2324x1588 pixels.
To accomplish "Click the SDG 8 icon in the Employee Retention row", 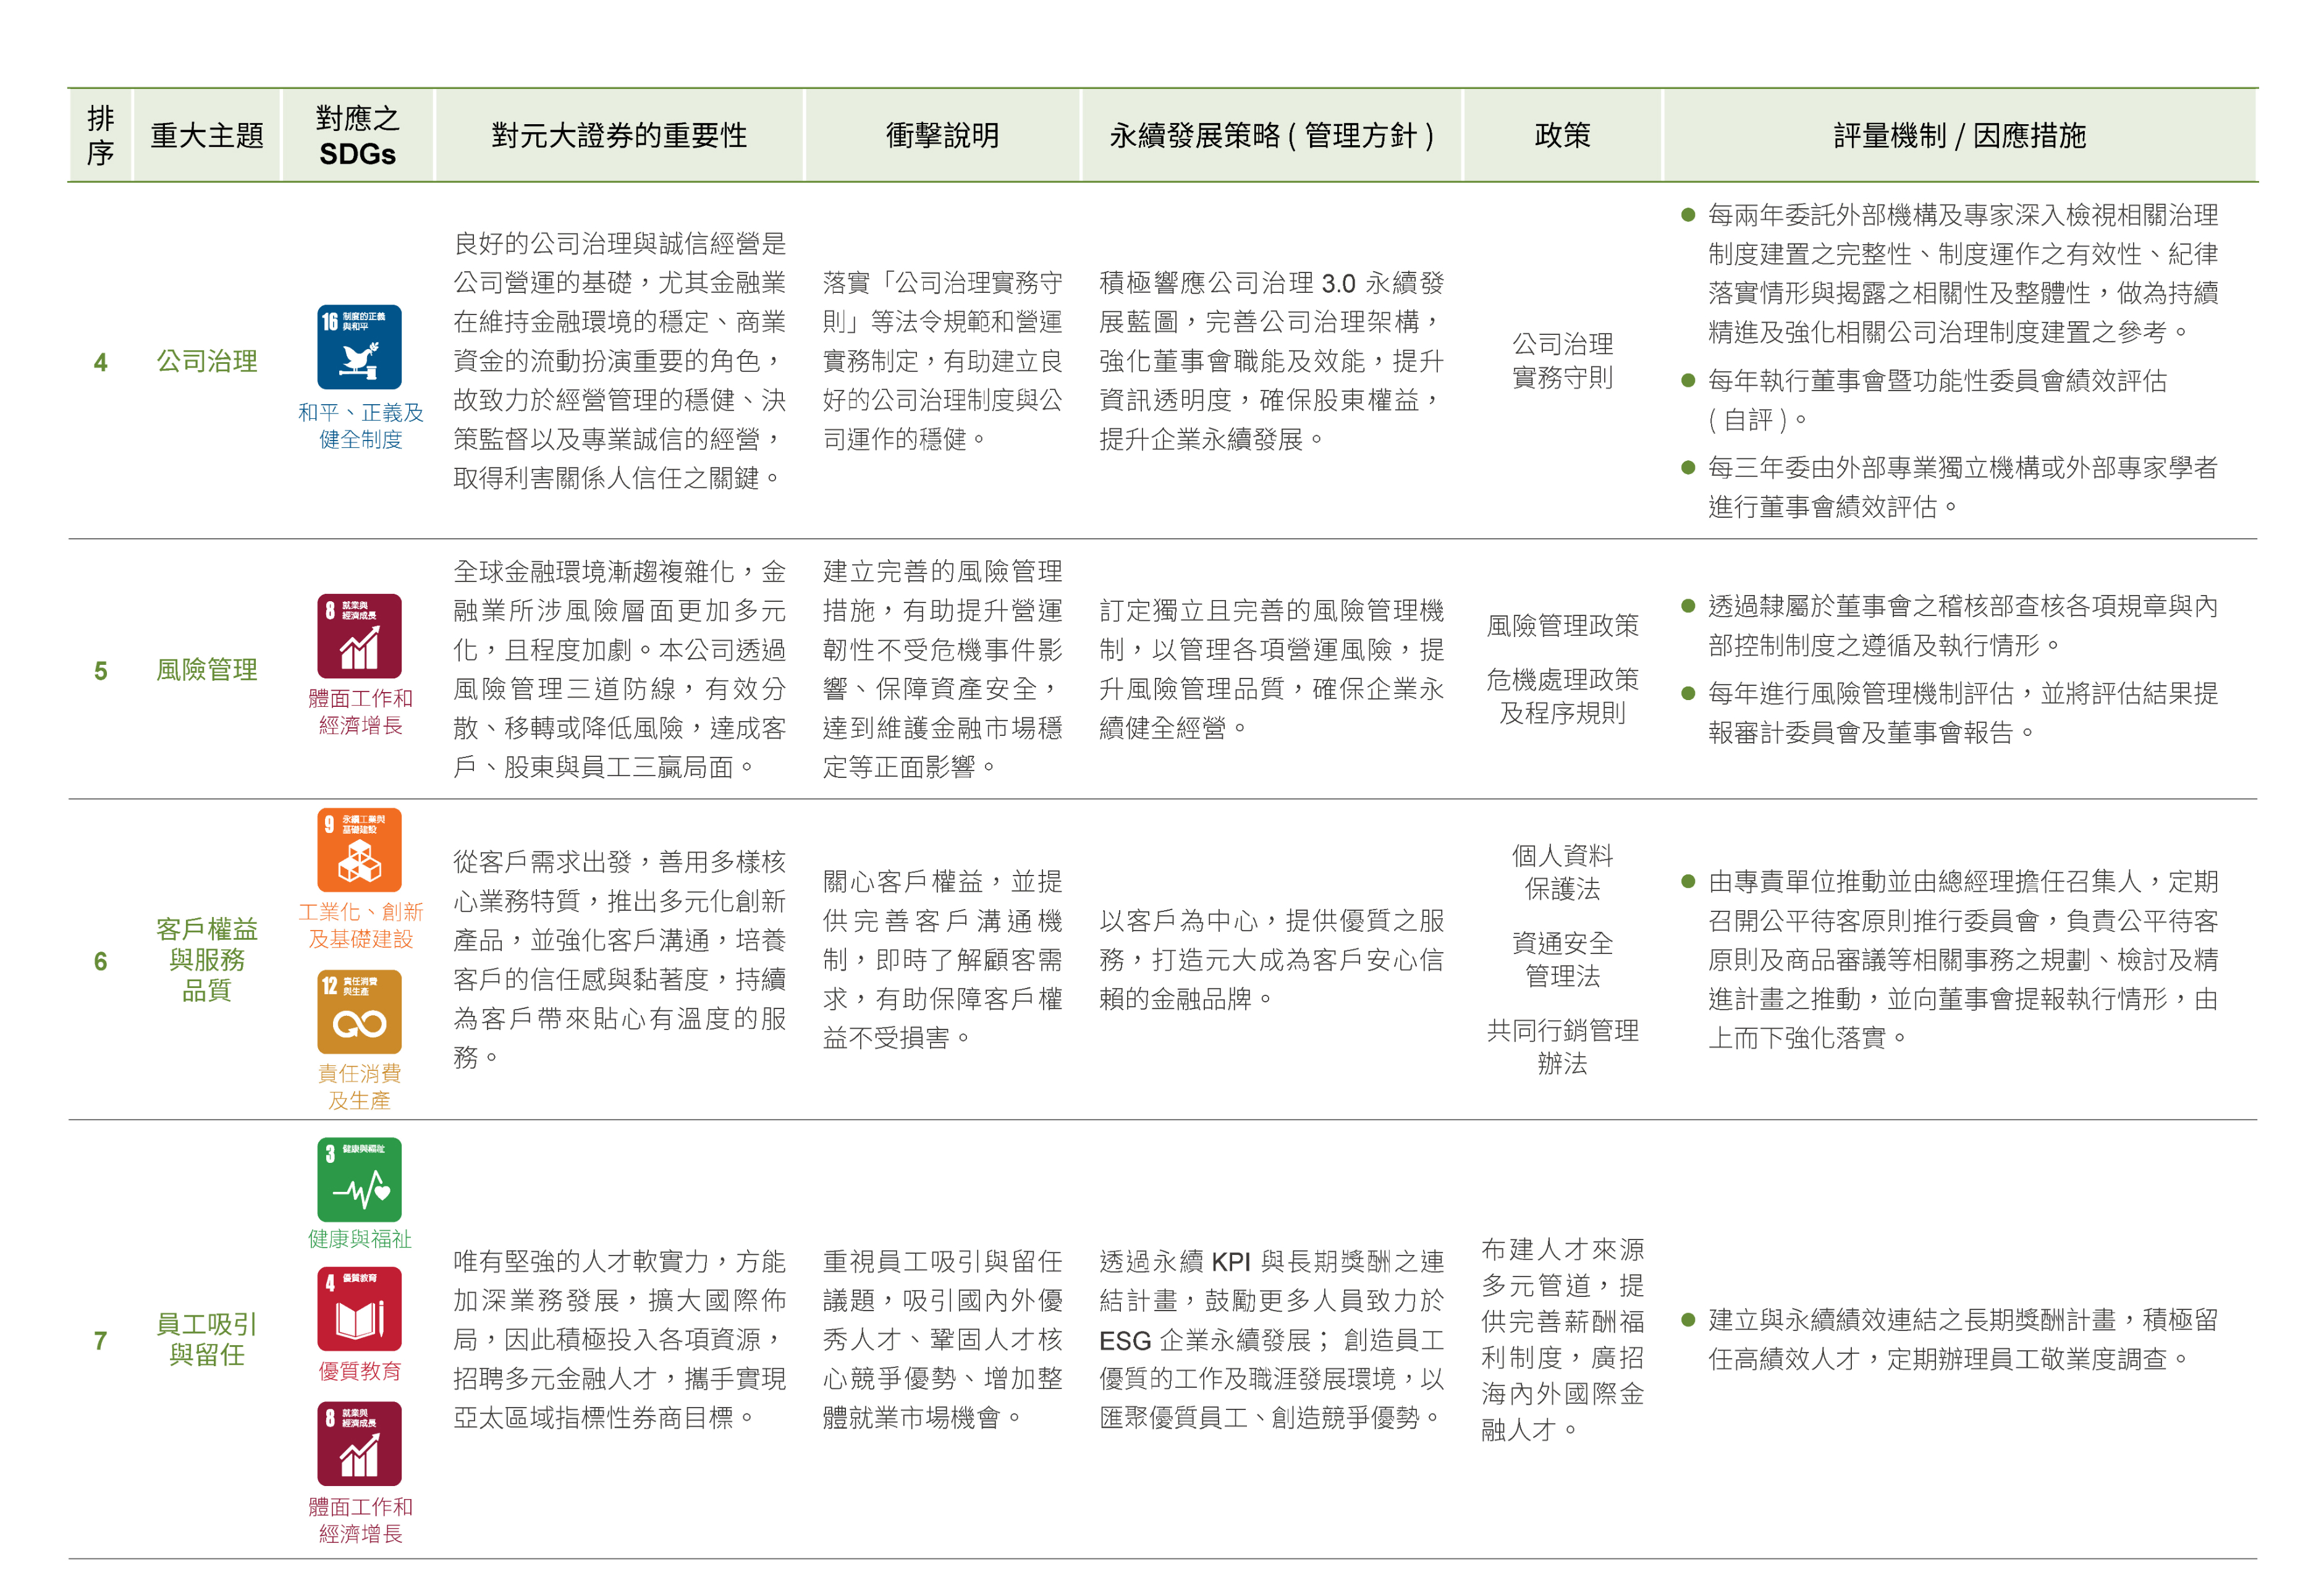I will tap(359, 1443).
